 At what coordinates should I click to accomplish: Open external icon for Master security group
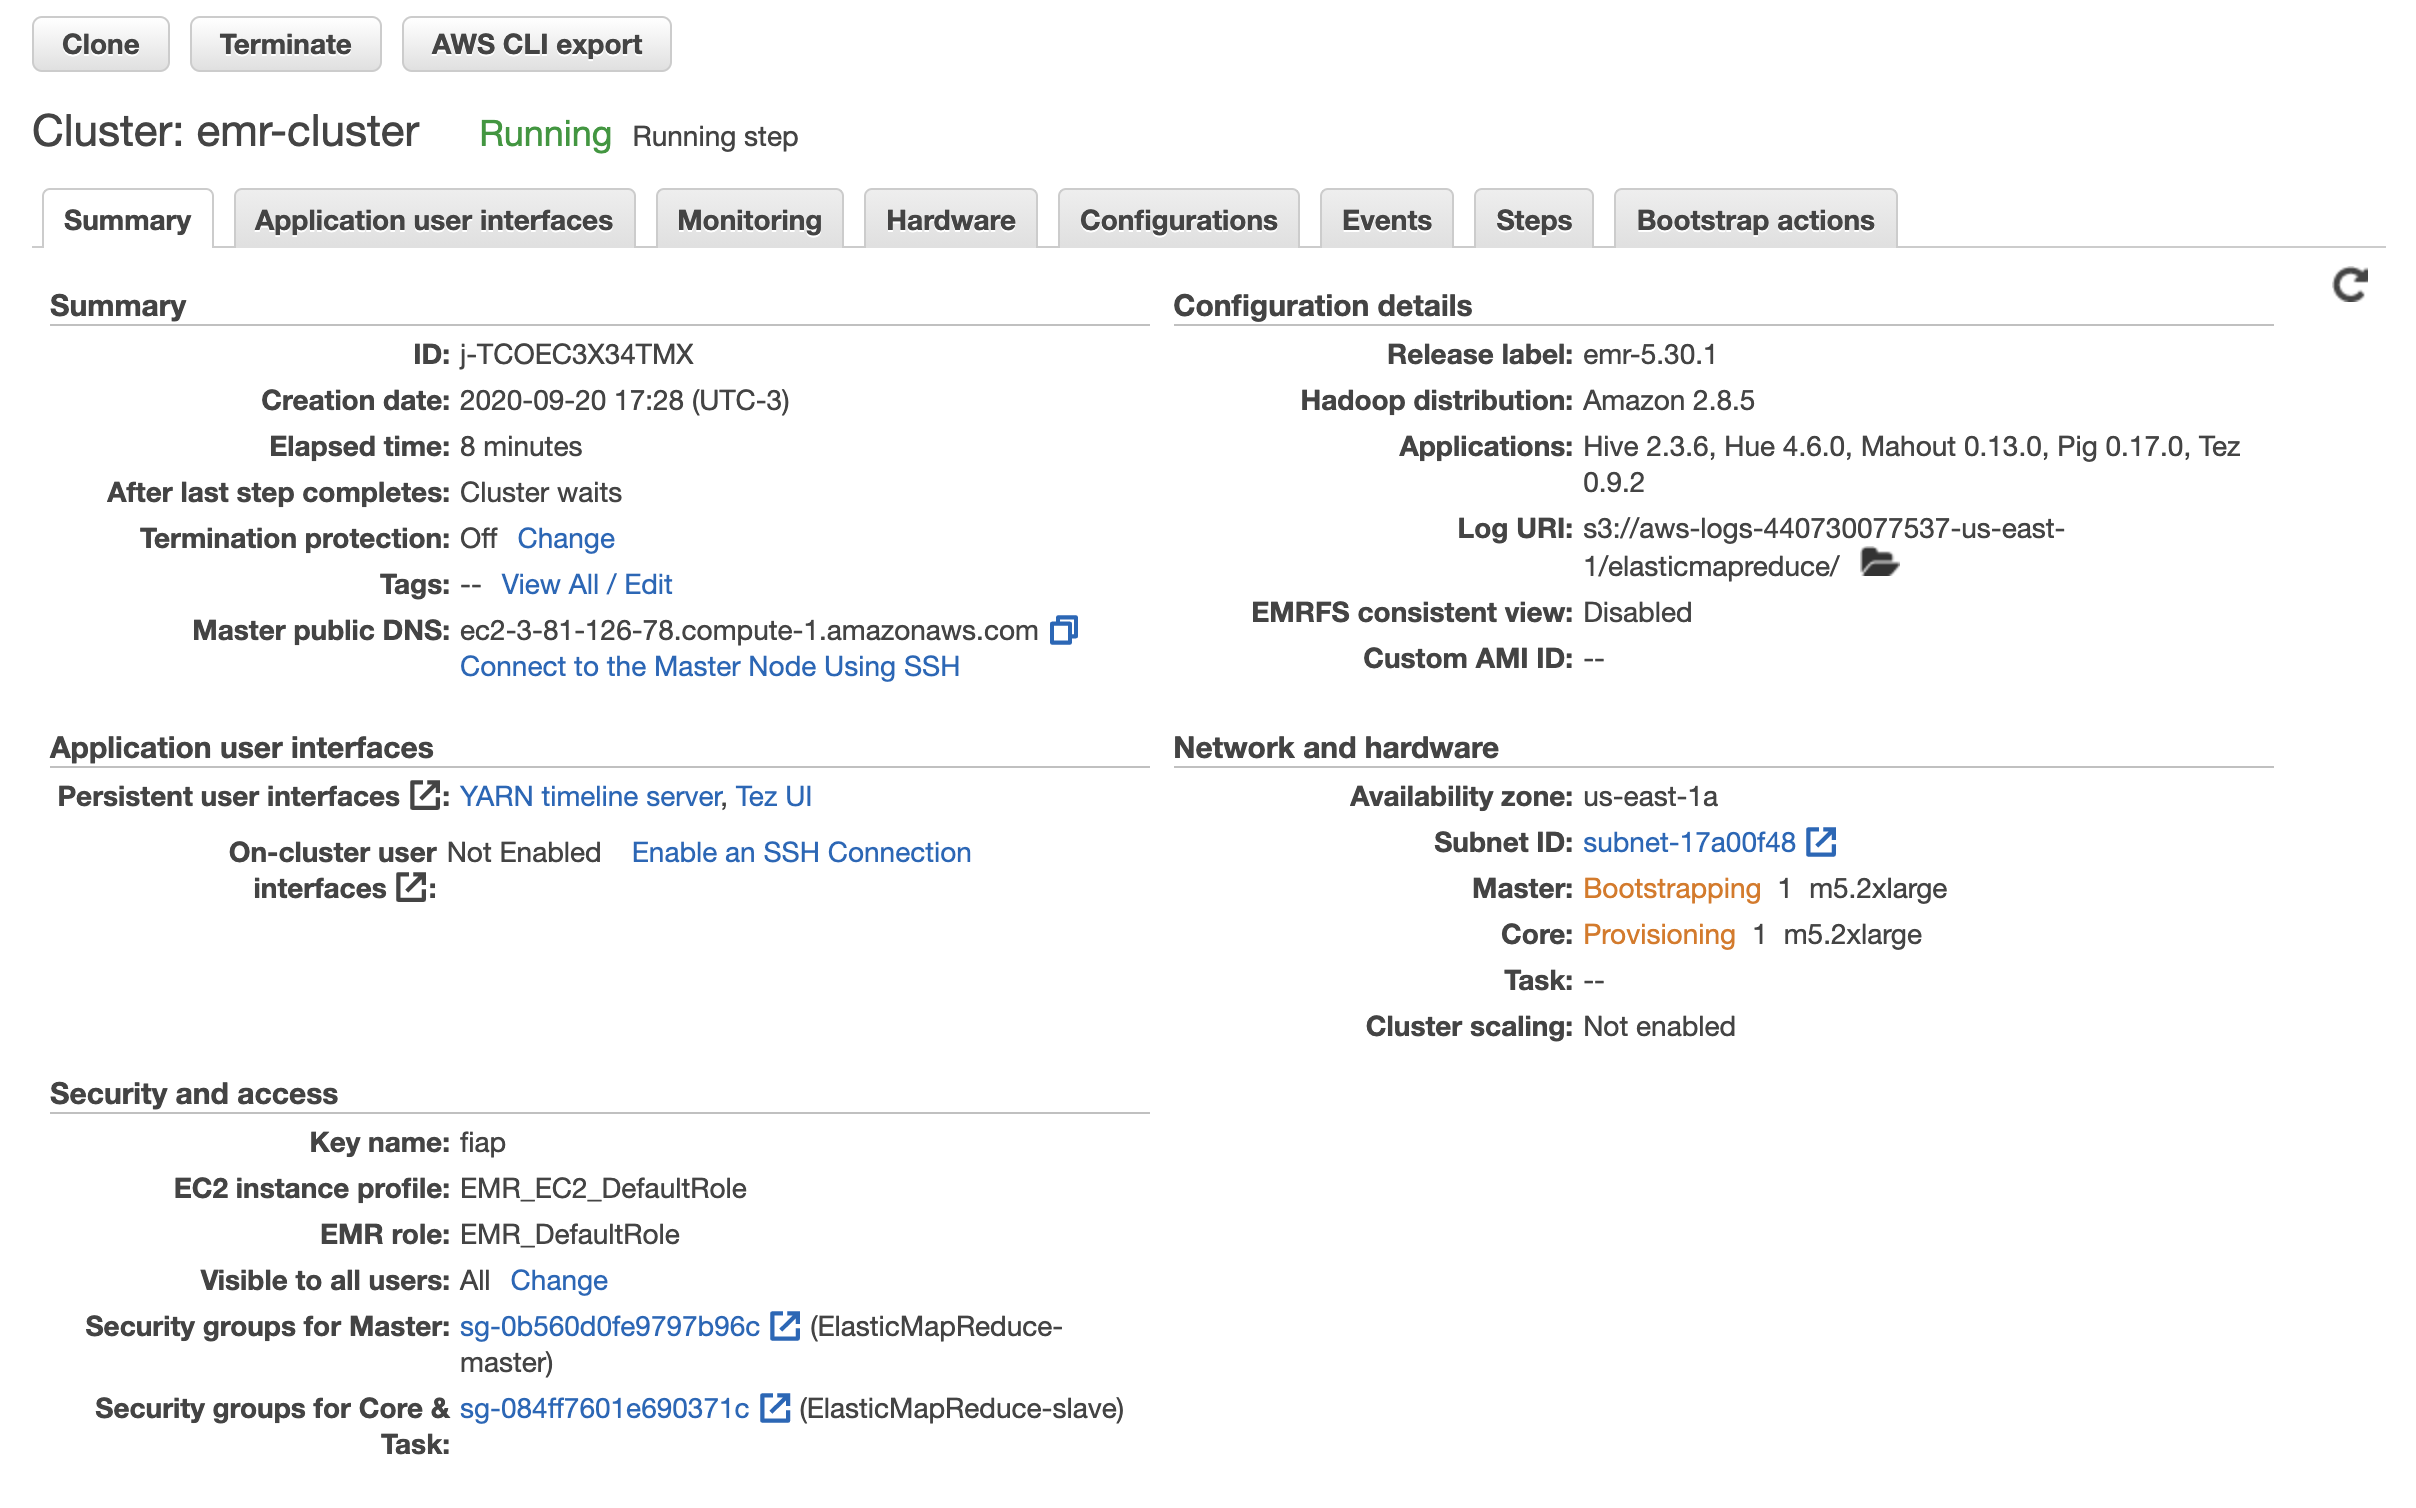[x=785, y=1326]
